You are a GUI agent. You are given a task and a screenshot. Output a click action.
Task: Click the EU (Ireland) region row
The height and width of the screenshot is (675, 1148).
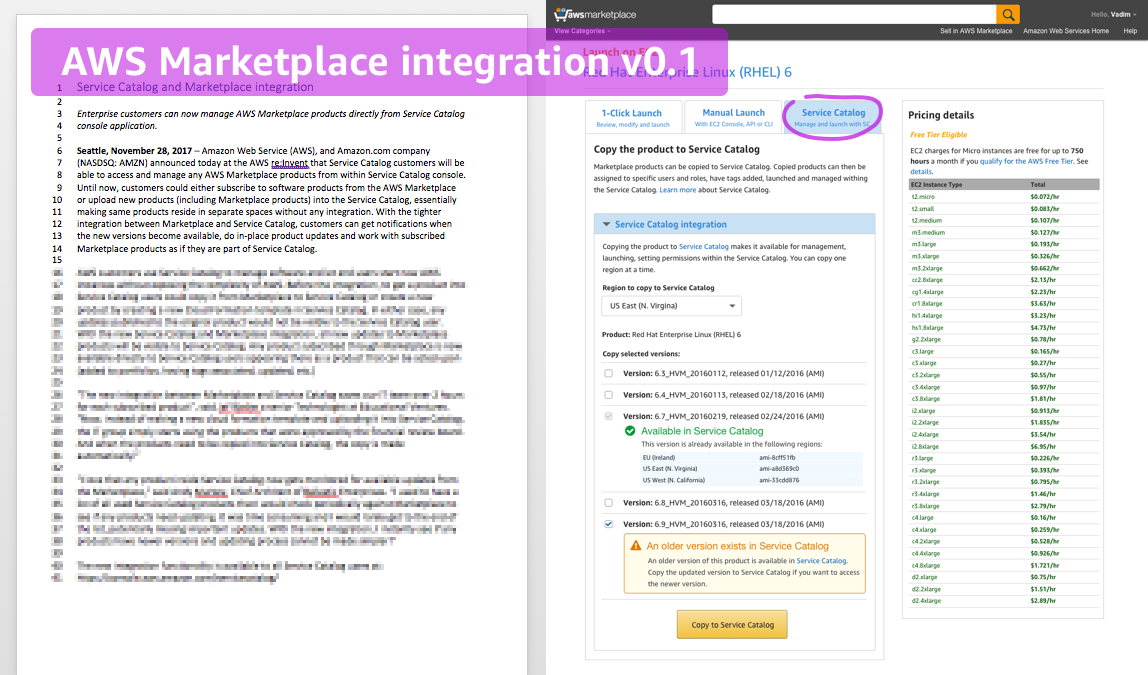[752, 458]
